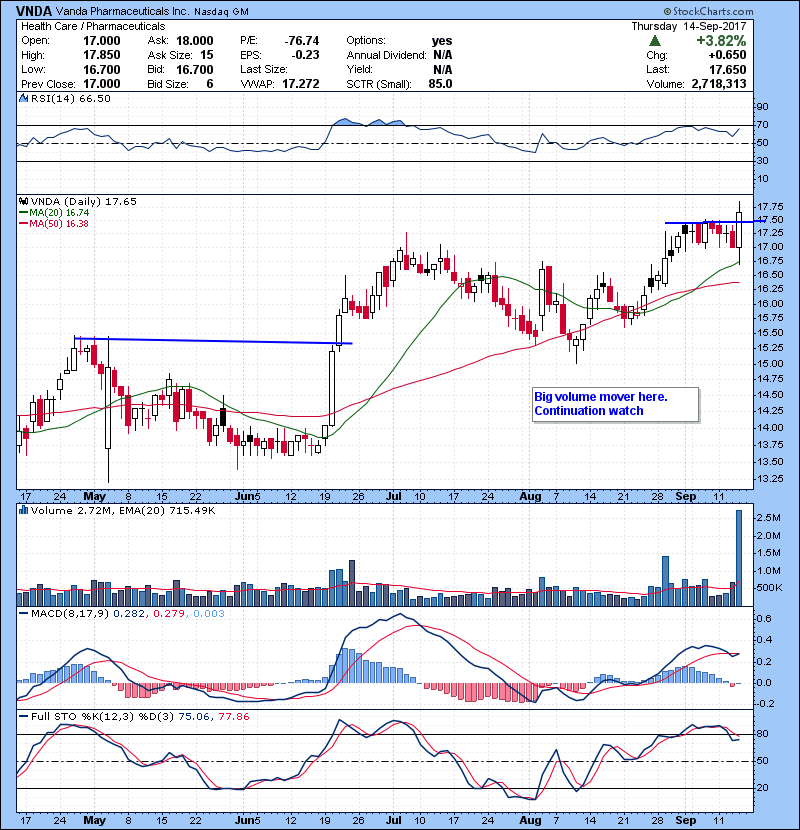Click the Vanda Pharmaceuticals Inc. company name

(x=122, y=11)
